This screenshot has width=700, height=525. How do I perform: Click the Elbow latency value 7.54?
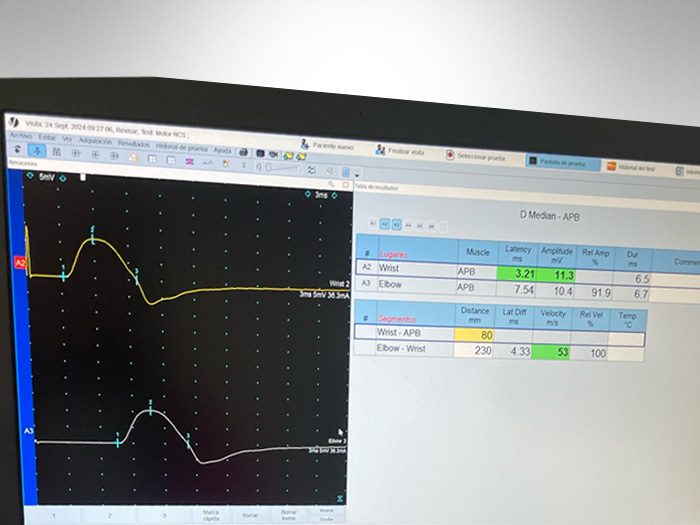pos(516,289)
